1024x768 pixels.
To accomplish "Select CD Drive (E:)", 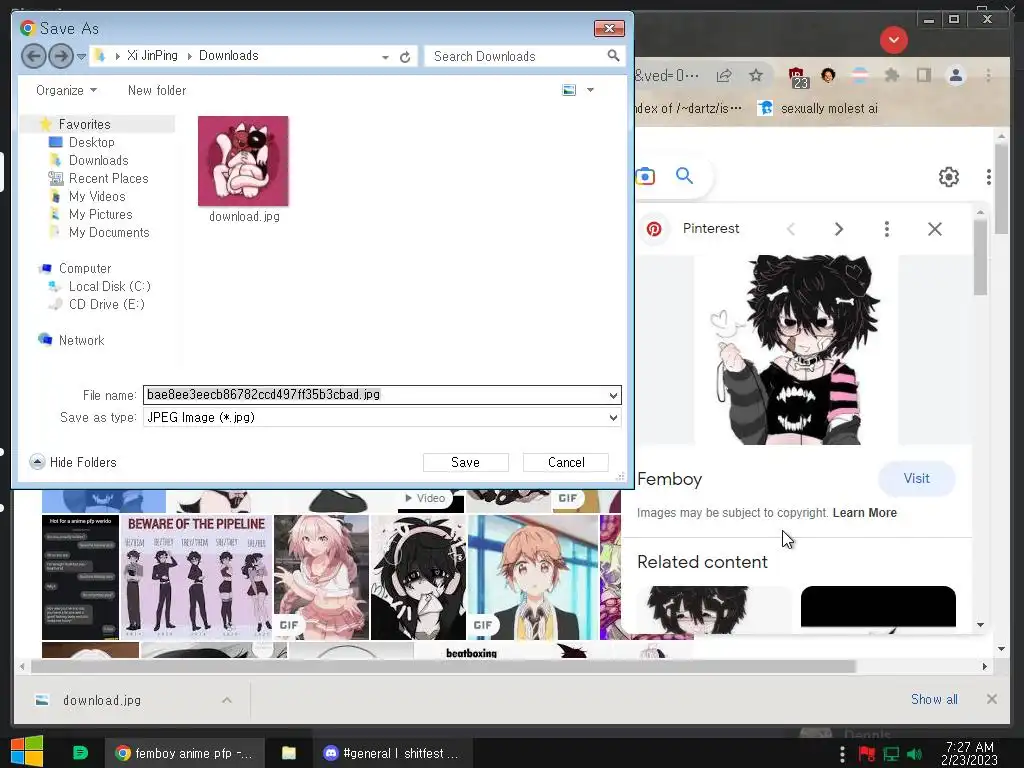I will (x=106, y=304).
